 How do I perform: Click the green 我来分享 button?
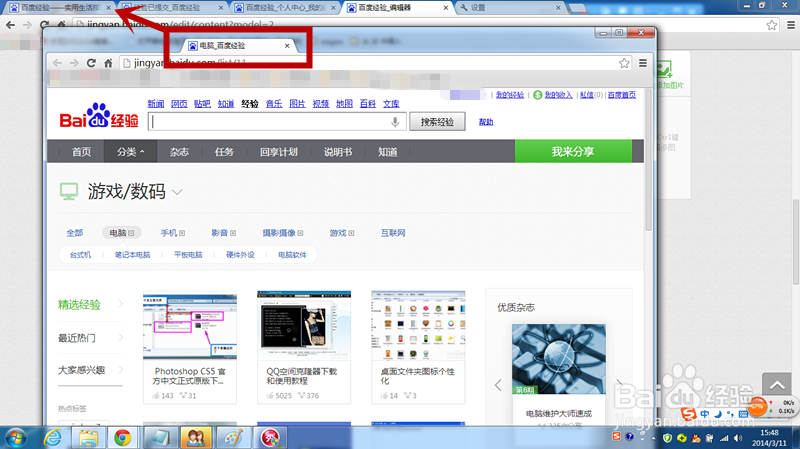[573, 152]
